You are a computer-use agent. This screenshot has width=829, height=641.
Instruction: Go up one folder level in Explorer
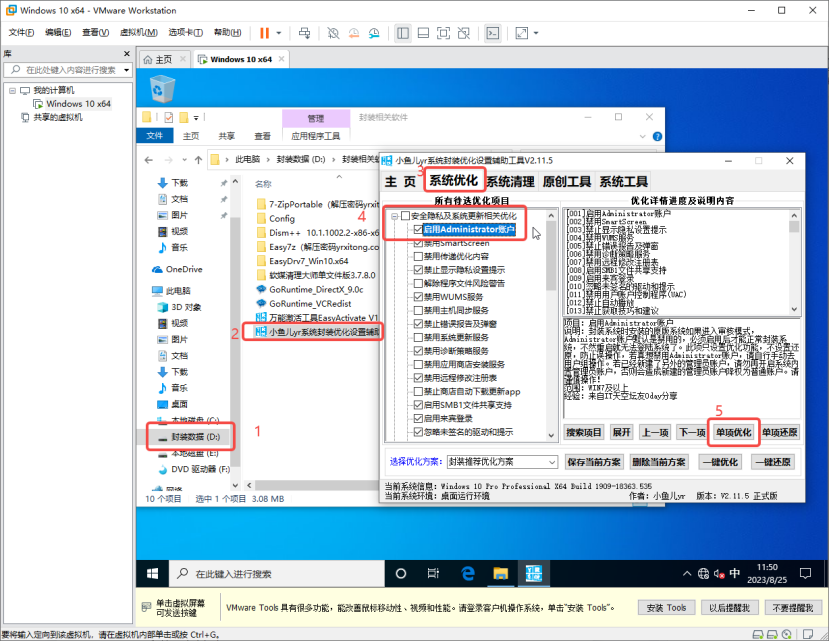tap(198, 160)
